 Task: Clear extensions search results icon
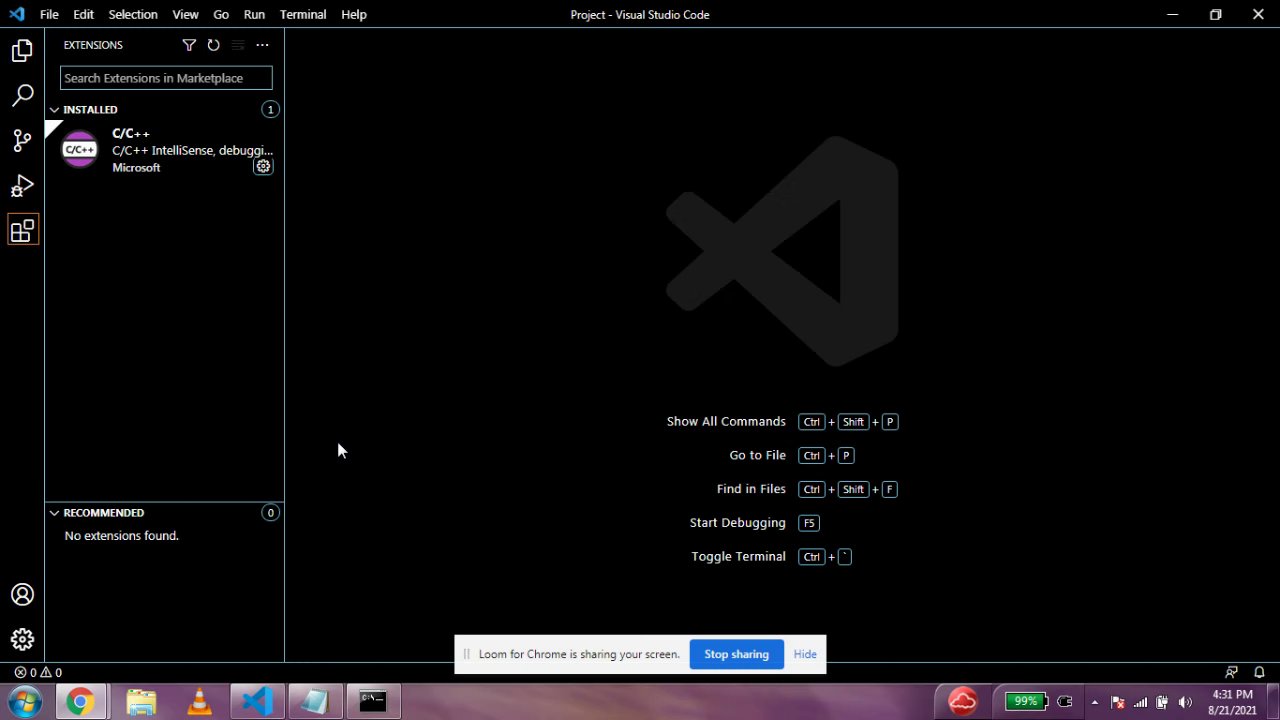(238, 45)
